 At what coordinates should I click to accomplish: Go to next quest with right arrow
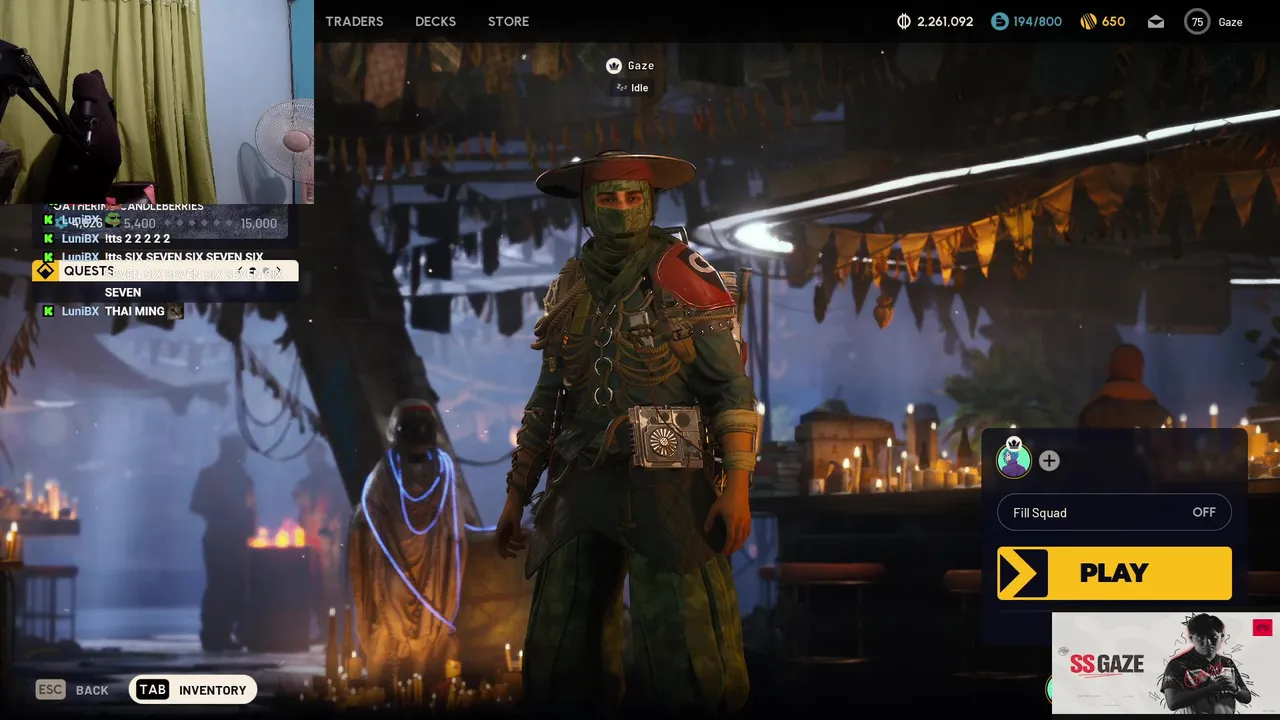pyautogui.click(x=278, y=272)
